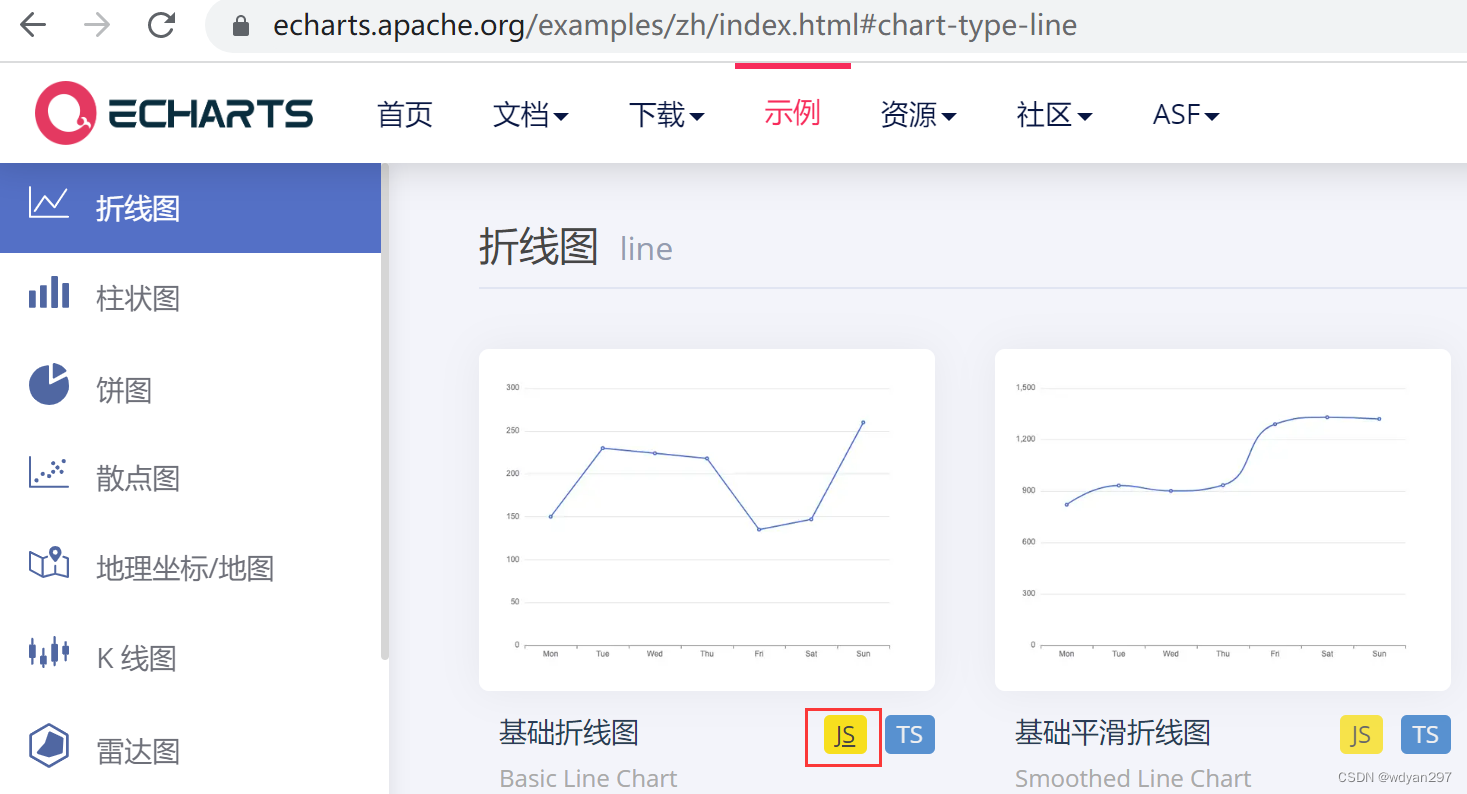Click JS button for 基础平滑折线图
The image size is (1467, 794).
point(1361,735)
